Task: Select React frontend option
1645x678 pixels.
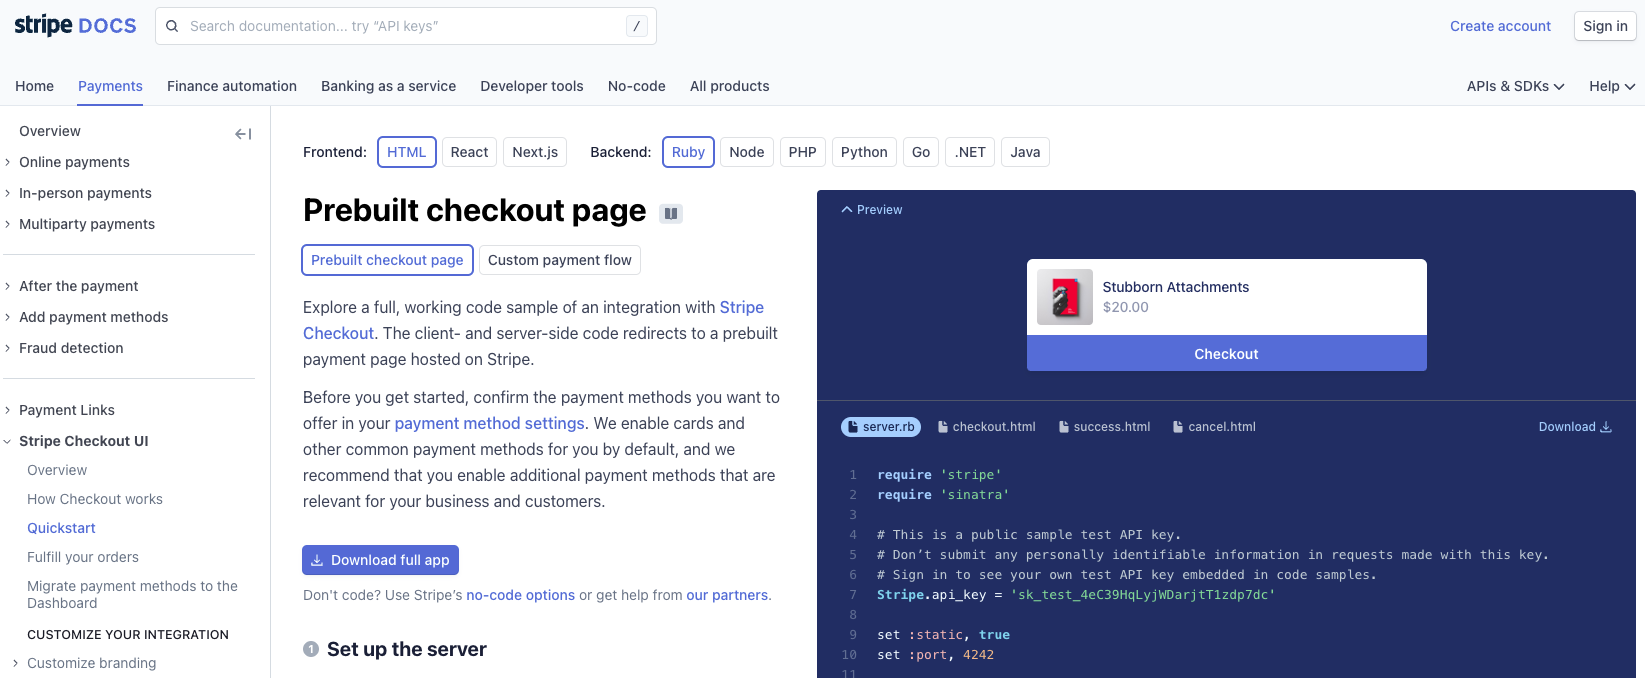Action: 469,152
